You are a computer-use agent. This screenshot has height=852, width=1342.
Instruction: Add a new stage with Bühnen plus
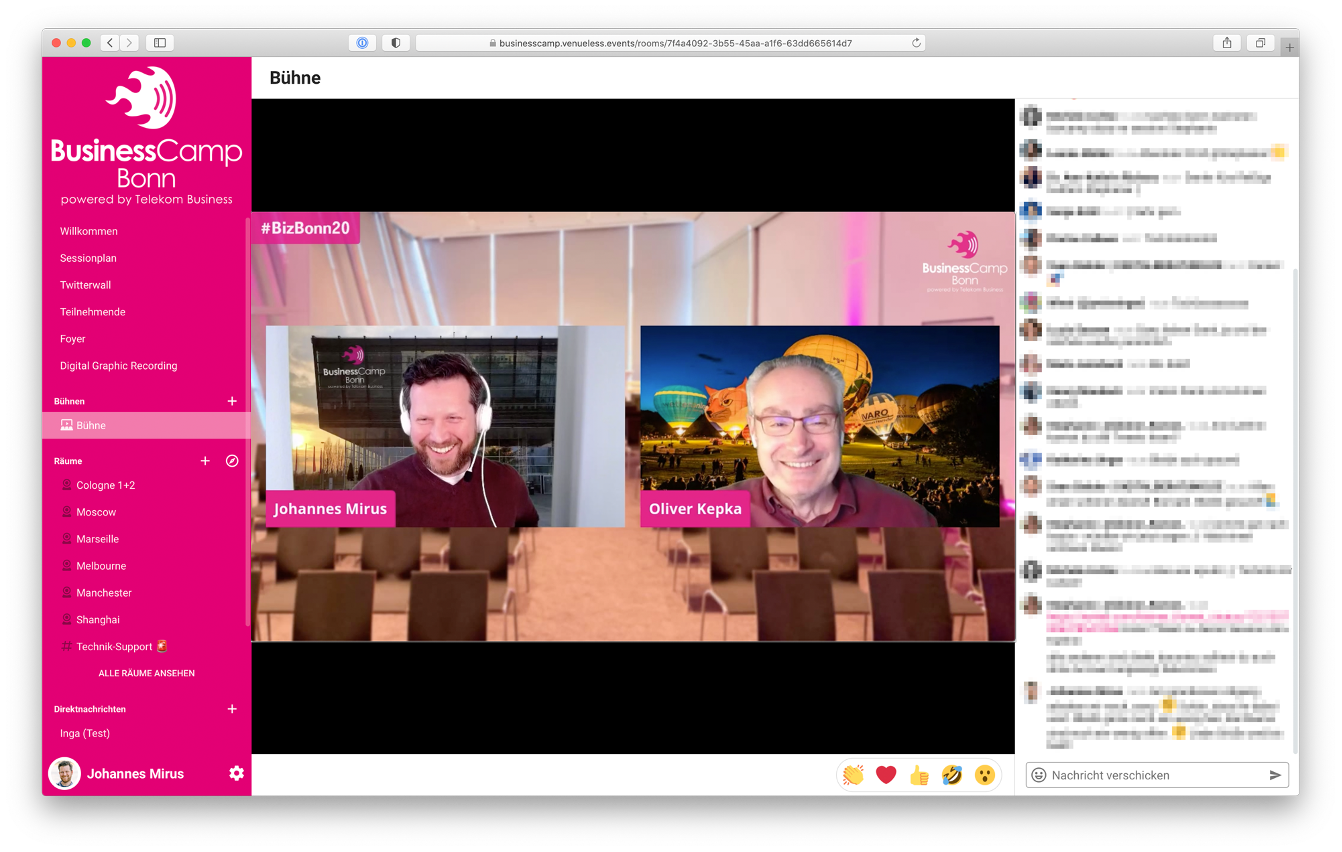[232, 401]
